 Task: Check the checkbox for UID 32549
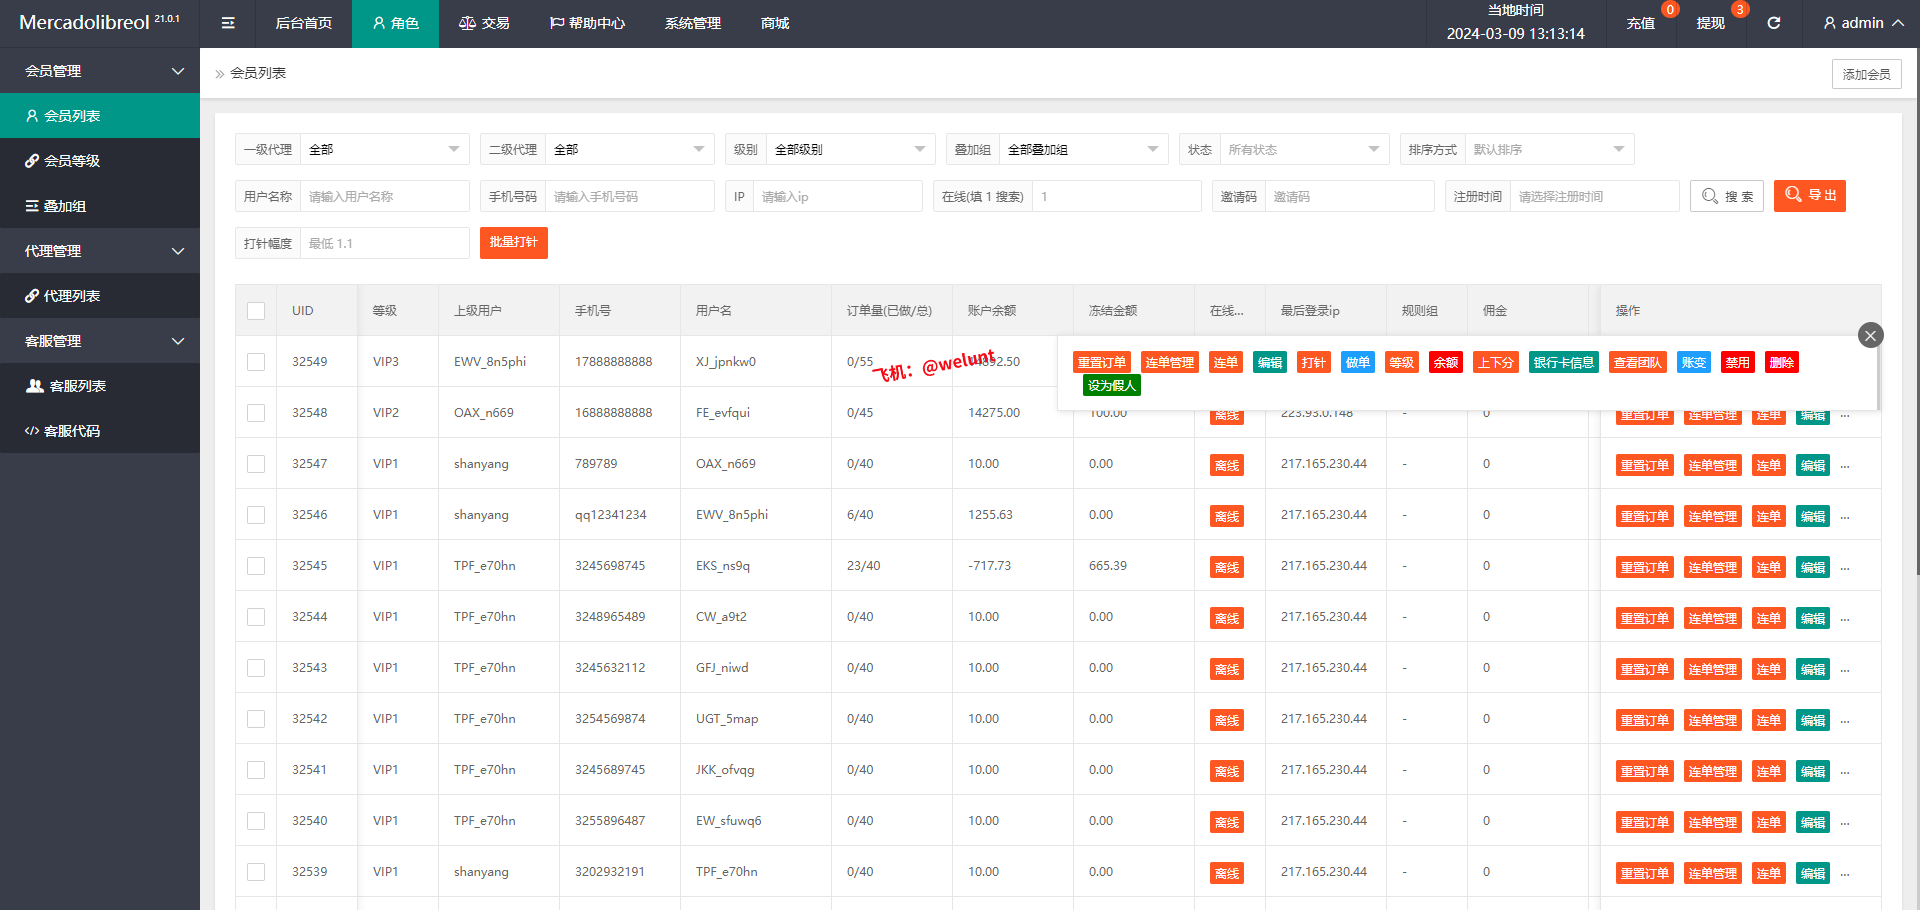[256, 362]
